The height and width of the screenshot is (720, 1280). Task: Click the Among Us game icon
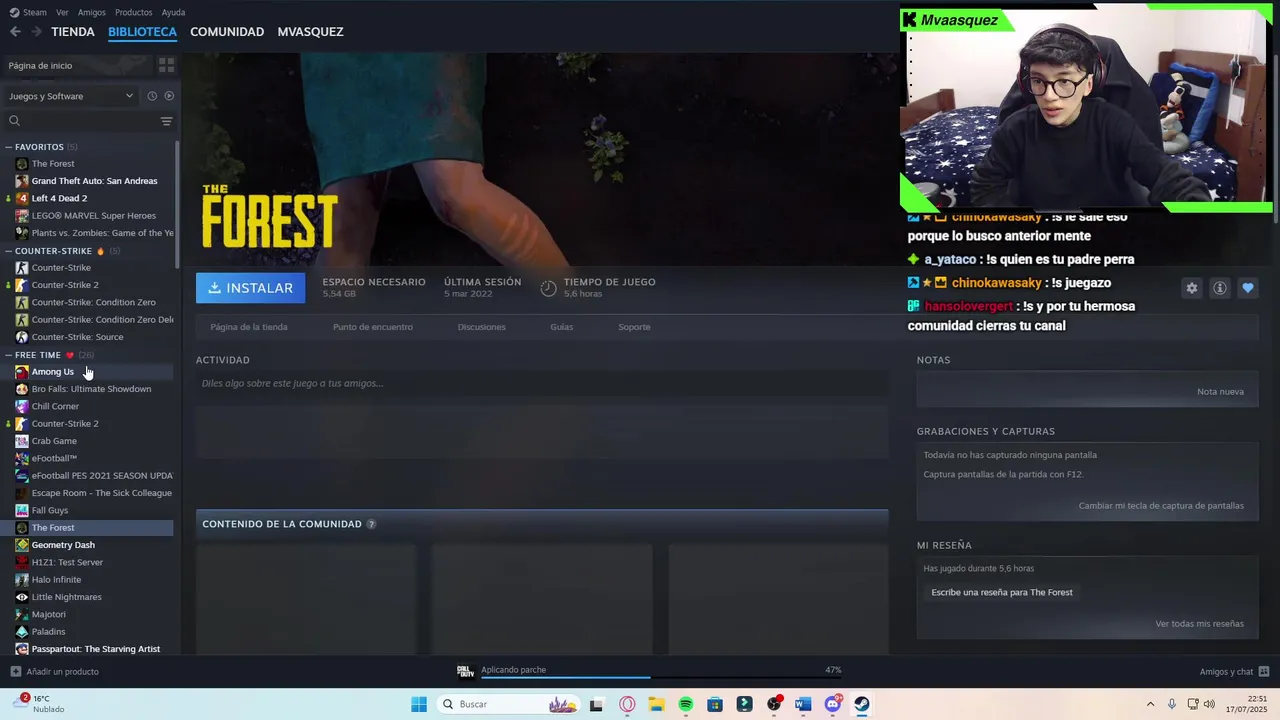(x=22, y=372)
